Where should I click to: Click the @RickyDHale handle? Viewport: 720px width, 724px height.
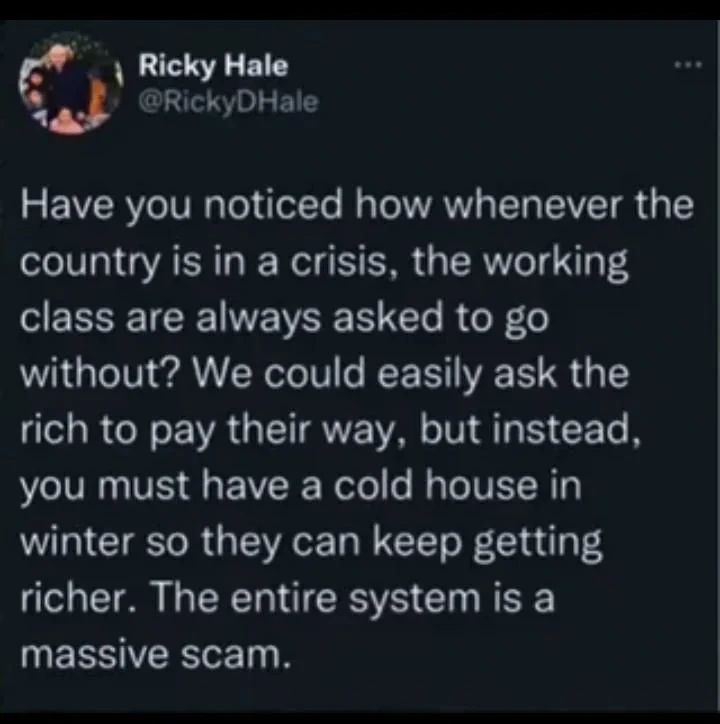click(229, 103)
